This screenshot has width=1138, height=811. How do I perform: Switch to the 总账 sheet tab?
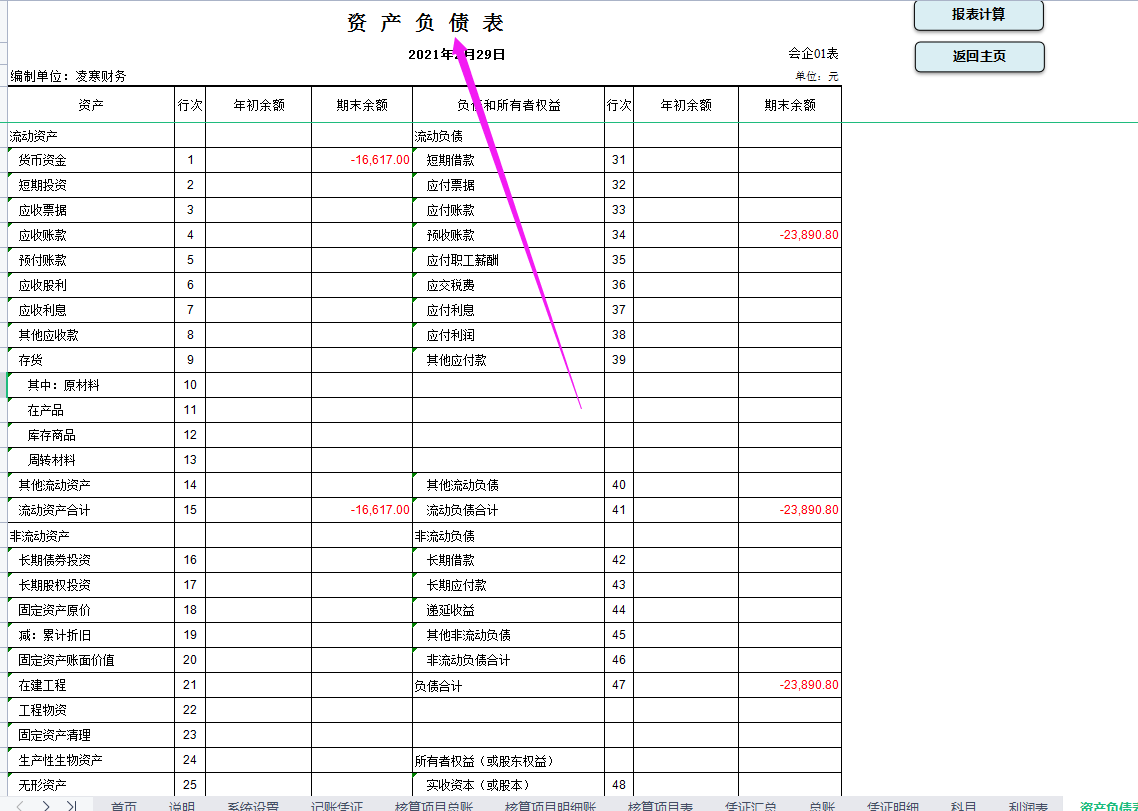point(818,804)
